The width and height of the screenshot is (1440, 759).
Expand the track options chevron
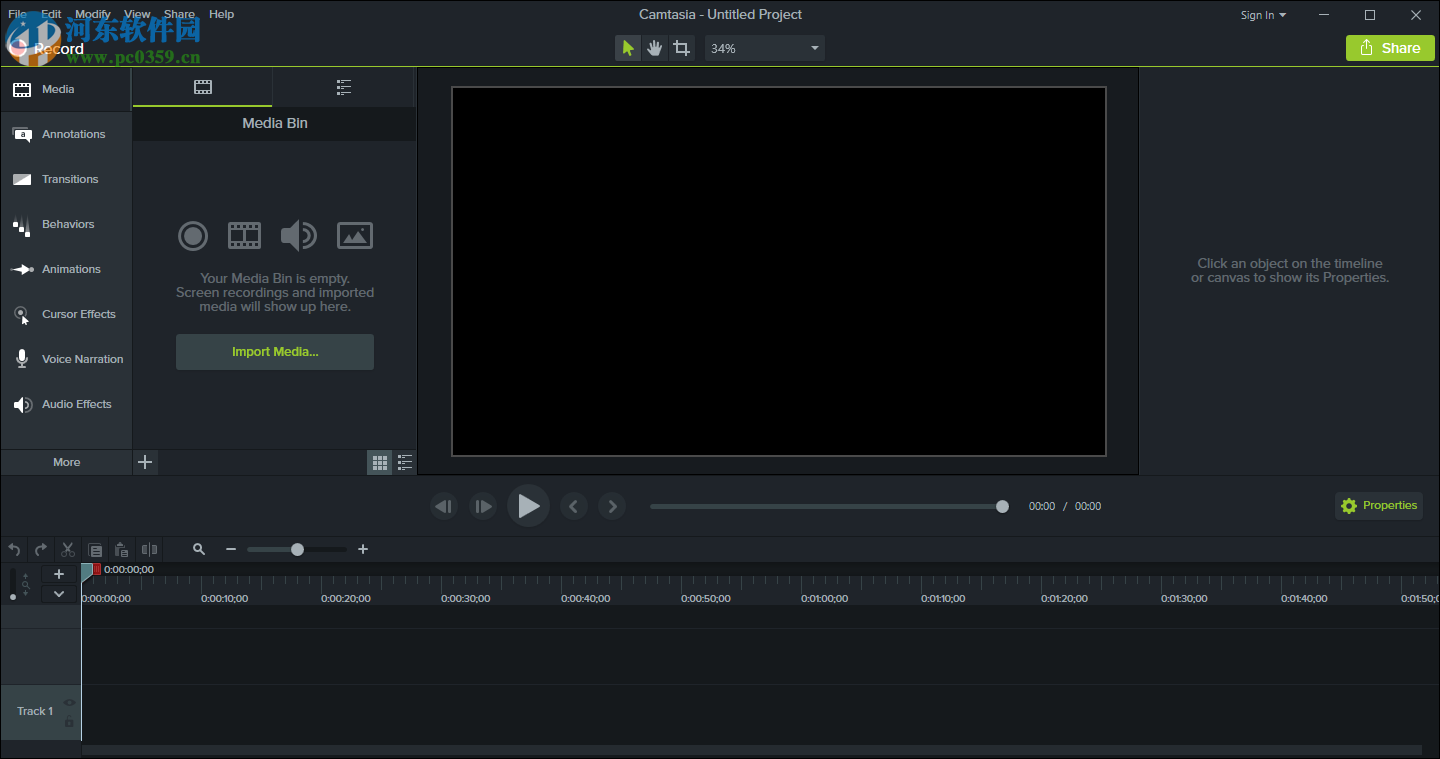(58, 593)
